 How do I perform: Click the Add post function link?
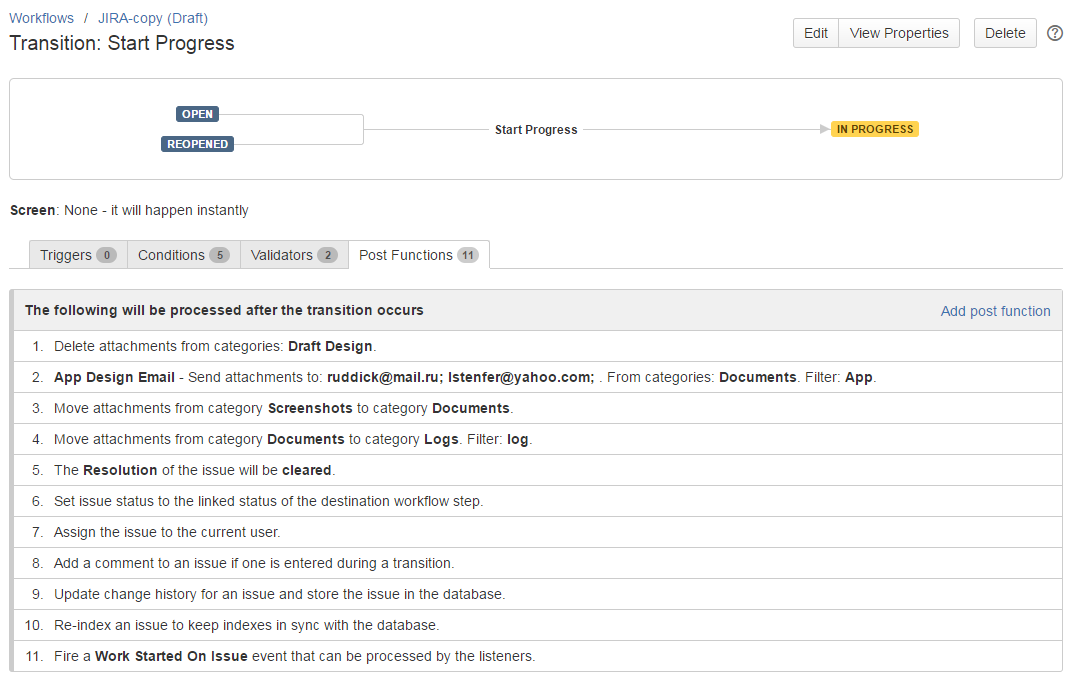pos(995,311)
